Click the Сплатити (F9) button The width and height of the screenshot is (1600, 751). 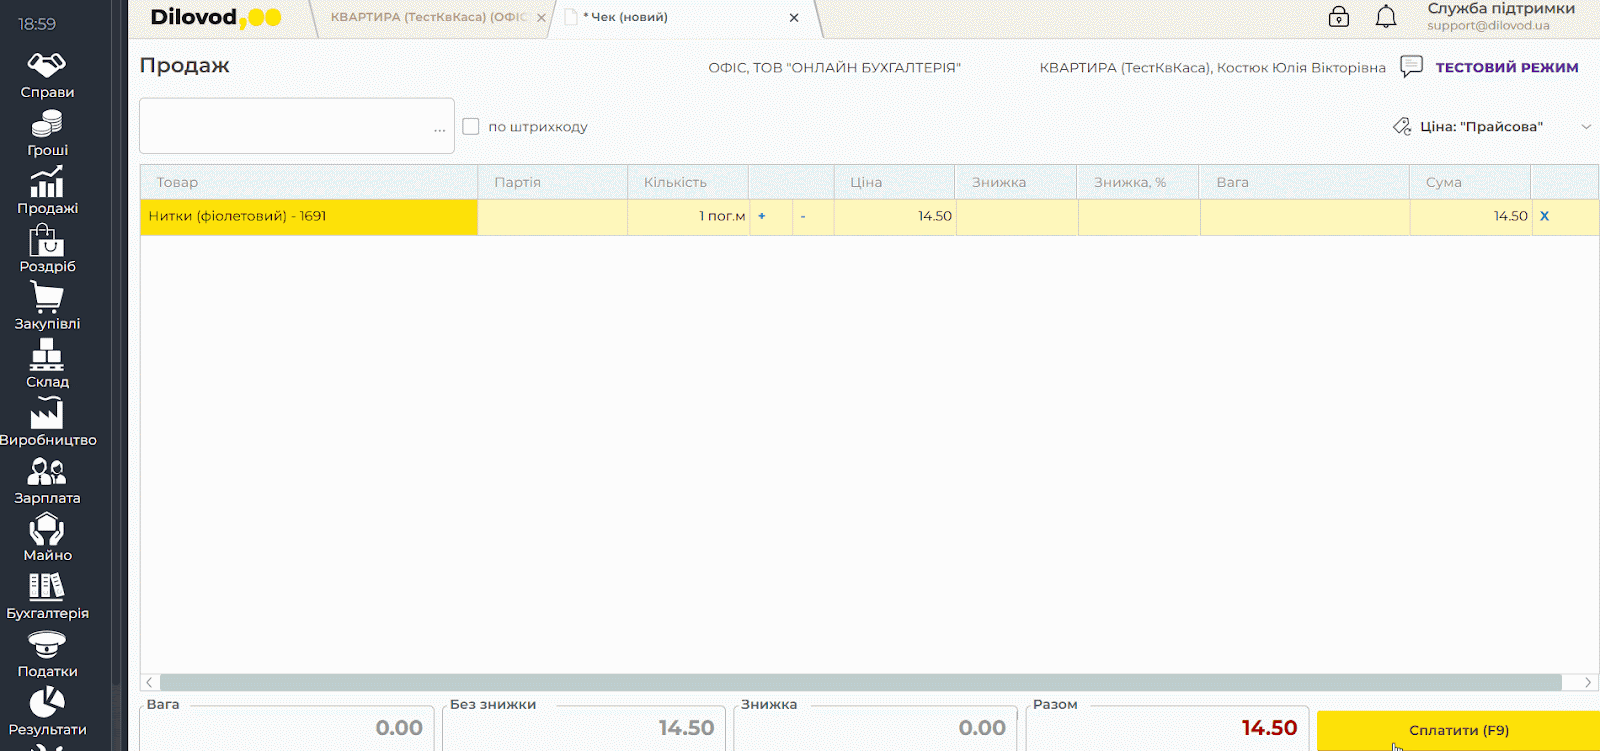[1458, 730]
